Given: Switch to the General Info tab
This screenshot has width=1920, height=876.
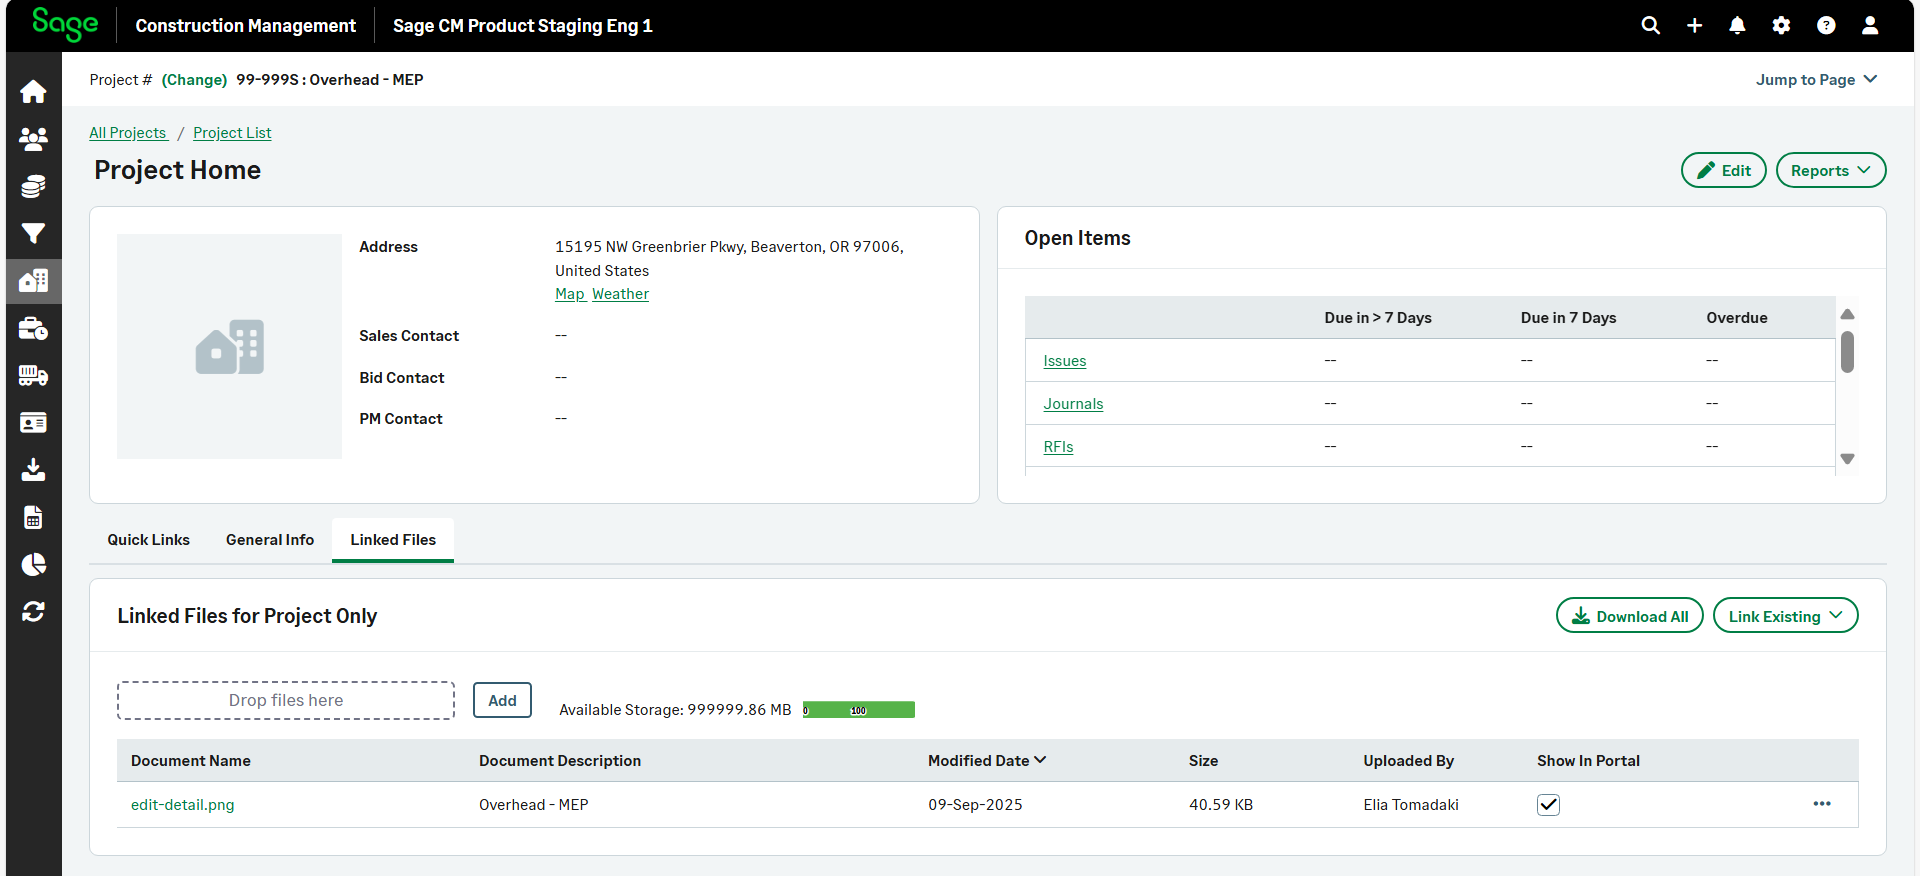Looking at the screenshot, I should (x=270, y=540).
